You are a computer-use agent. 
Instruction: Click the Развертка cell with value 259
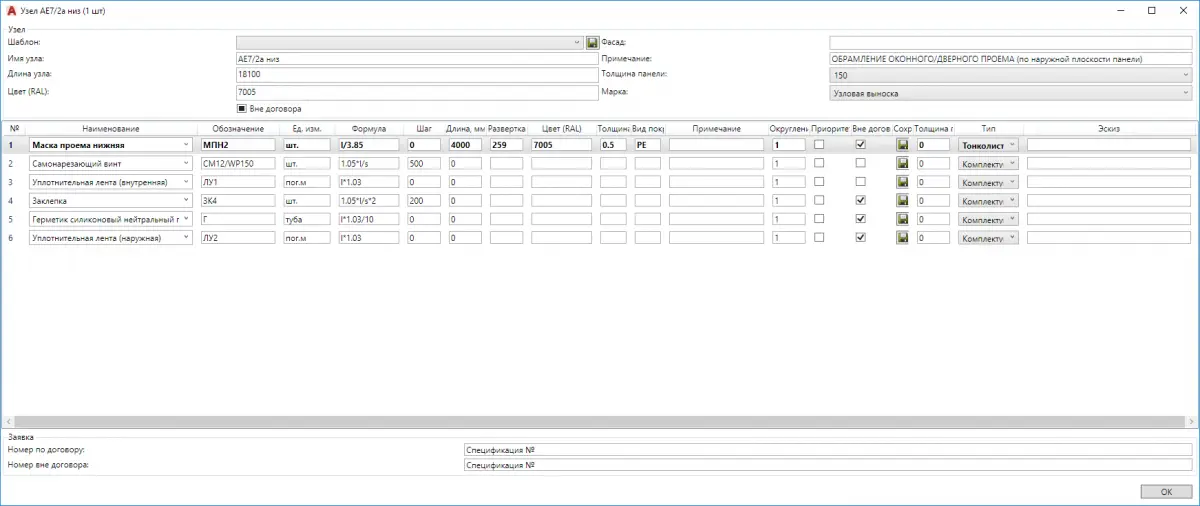(506, 145)
